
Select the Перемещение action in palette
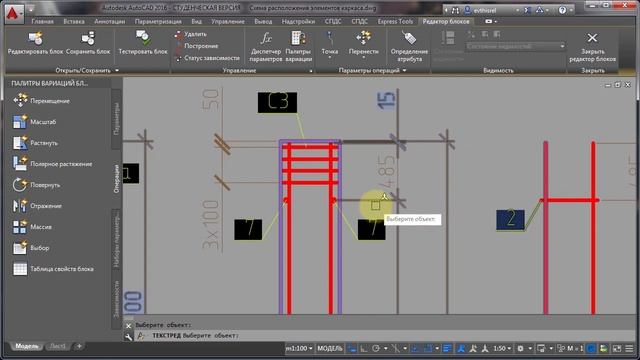click(x=41, y=100)
